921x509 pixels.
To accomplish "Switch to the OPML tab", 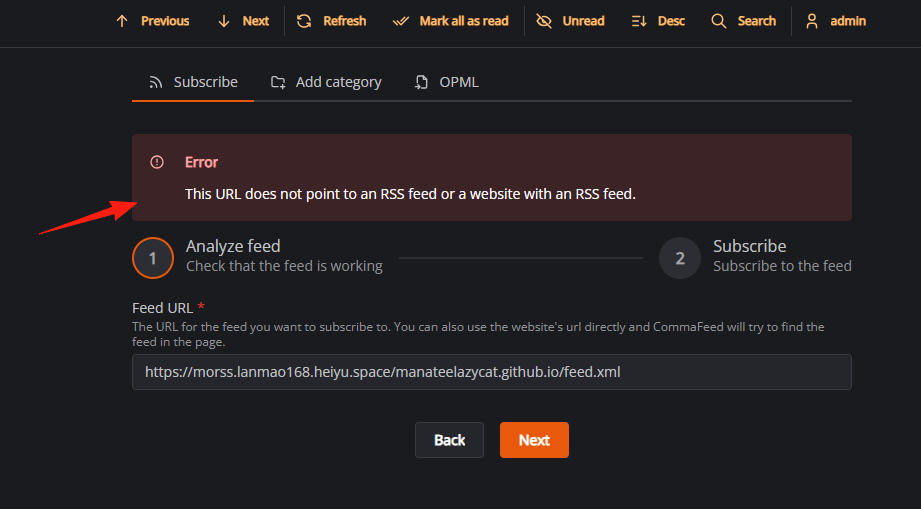I will coord(446,83).
